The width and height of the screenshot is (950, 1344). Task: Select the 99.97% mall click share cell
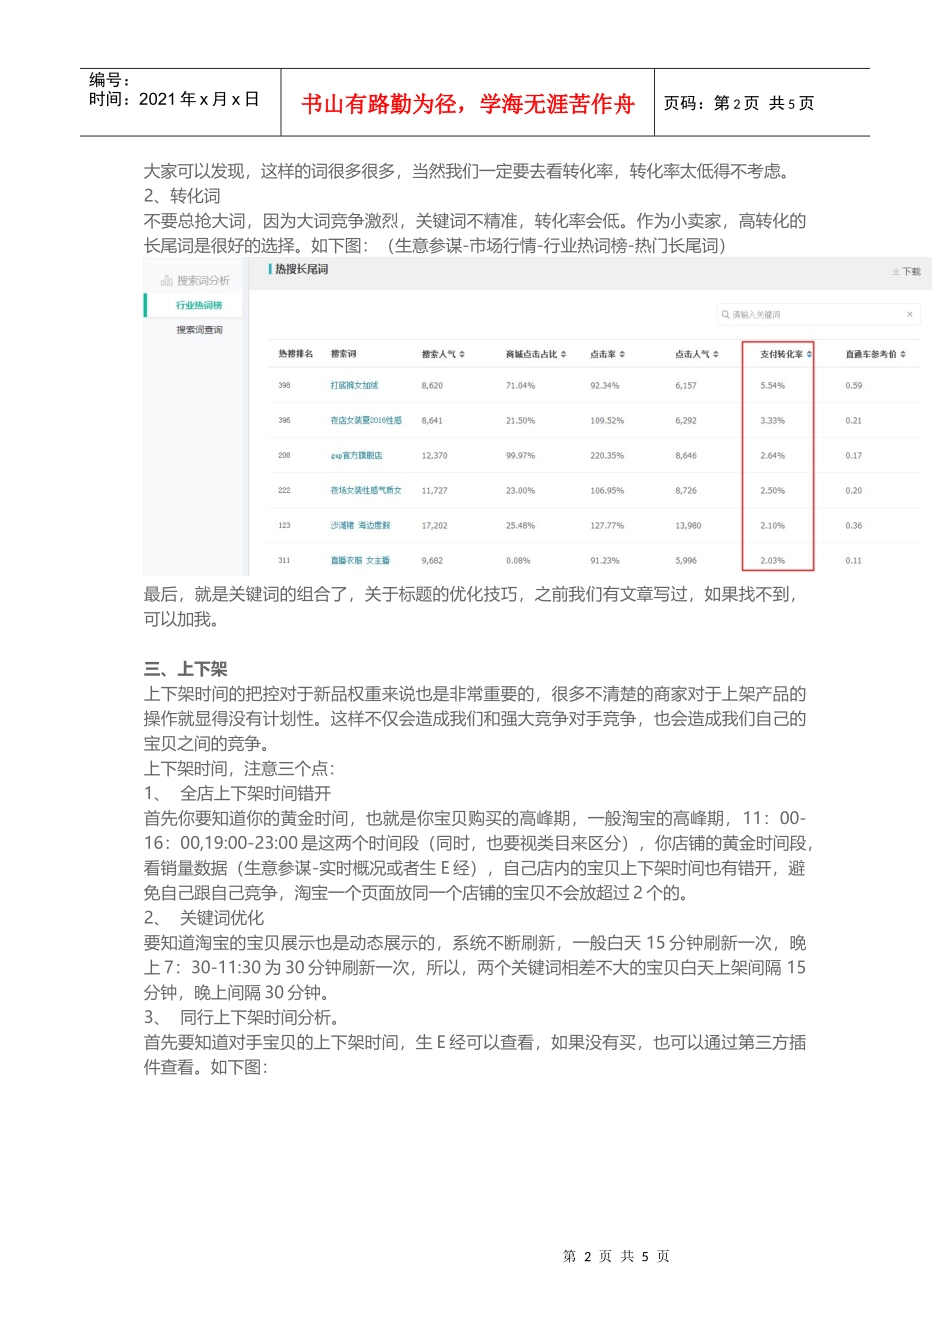pyautogui.click(x=520, y=455)
